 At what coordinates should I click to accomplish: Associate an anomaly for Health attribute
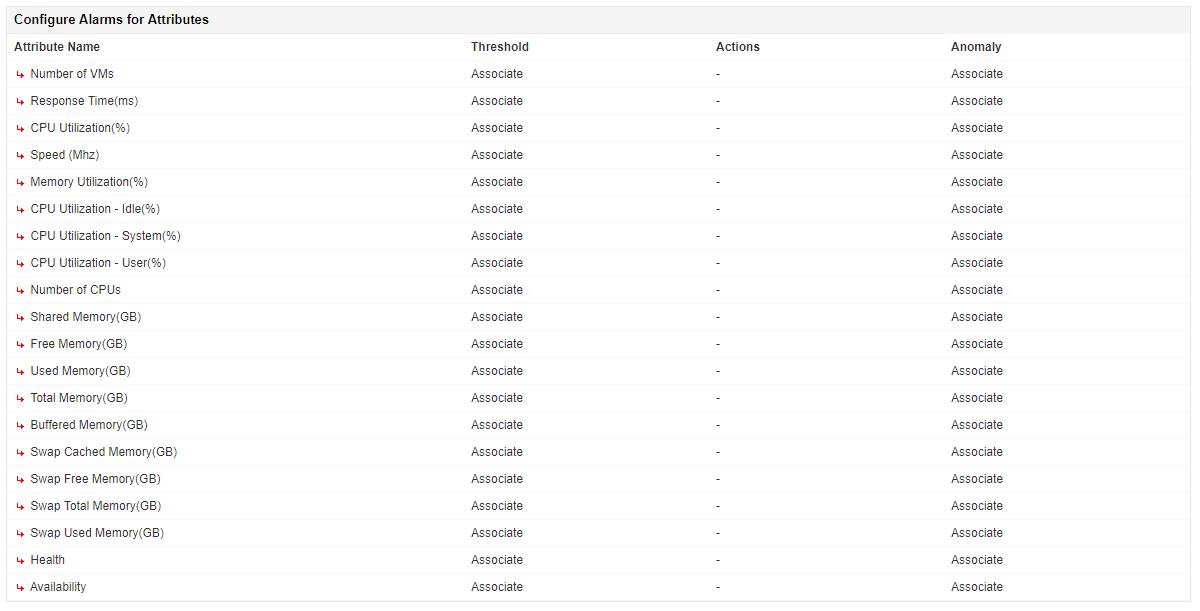(976, 560)
